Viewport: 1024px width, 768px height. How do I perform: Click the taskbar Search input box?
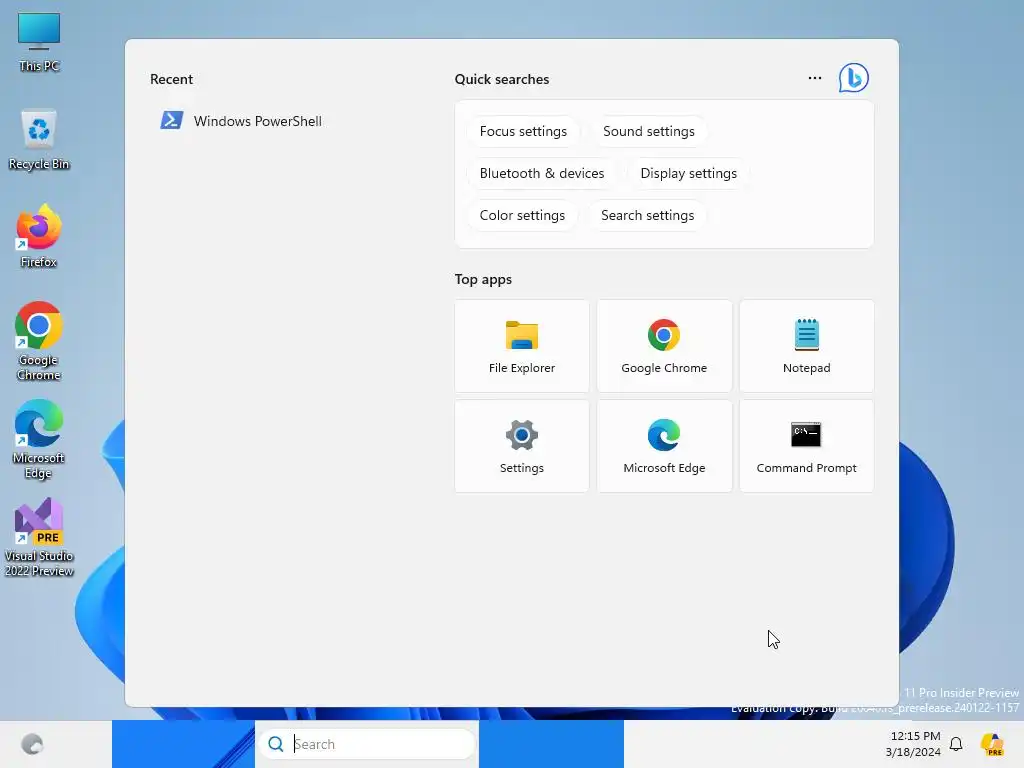(x=367, y=744)
